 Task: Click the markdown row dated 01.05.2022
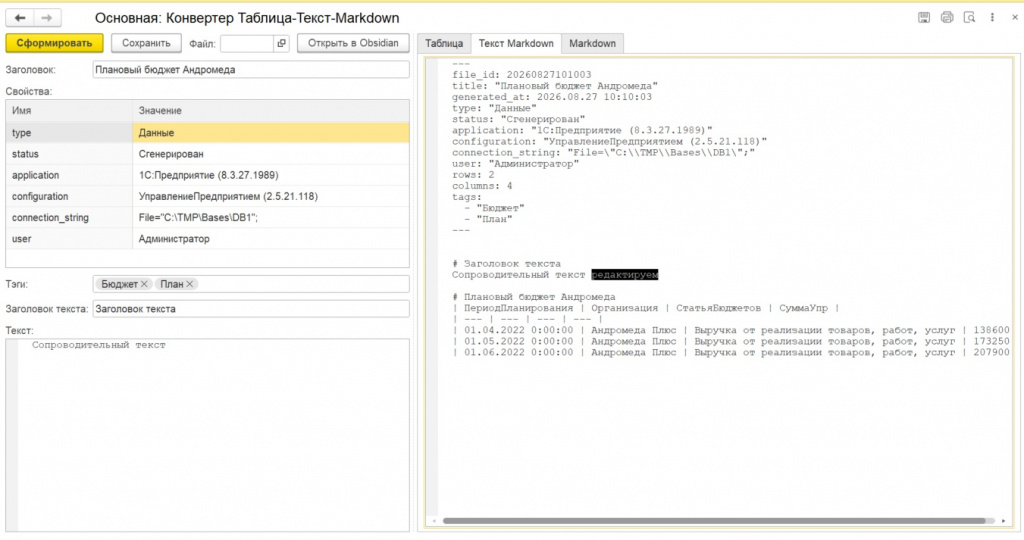click(731, 341)
